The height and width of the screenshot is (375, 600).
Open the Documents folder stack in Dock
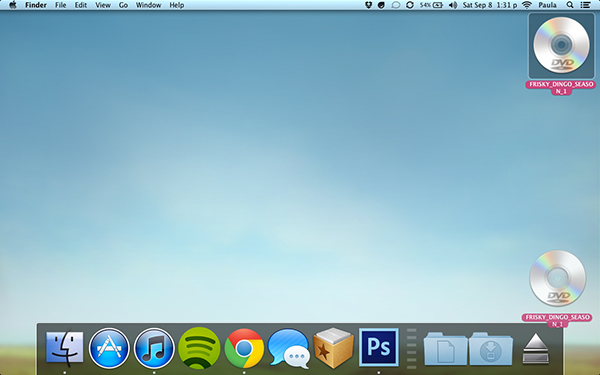(446, 348)
